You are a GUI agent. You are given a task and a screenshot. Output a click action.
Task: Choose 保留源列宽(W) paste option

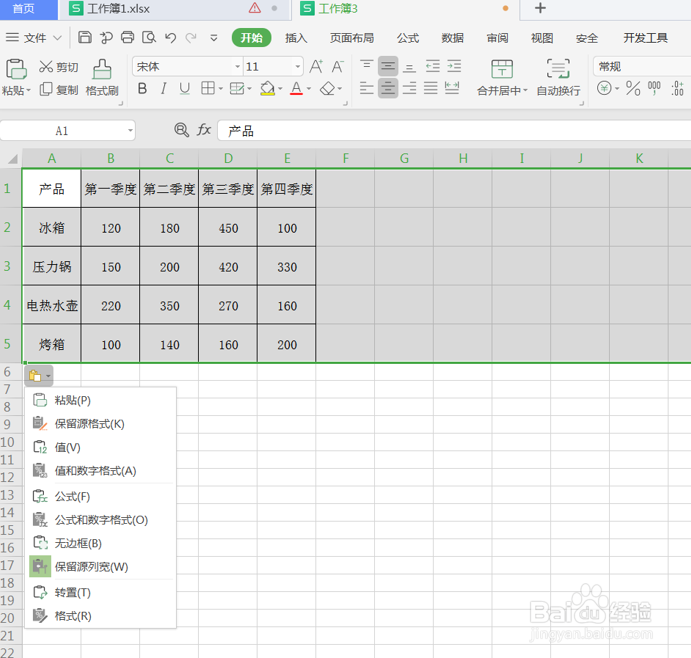(101, 566)
